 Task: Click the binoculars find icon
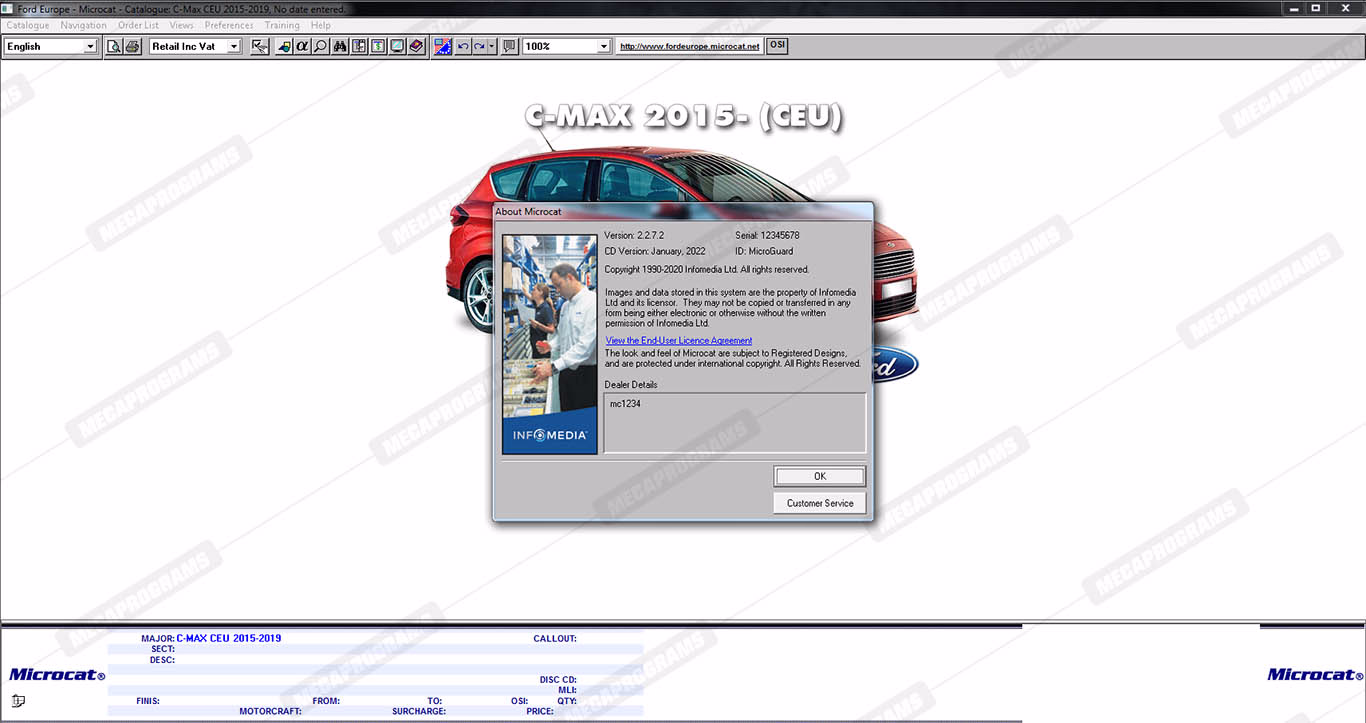click(x=340, y=46)
